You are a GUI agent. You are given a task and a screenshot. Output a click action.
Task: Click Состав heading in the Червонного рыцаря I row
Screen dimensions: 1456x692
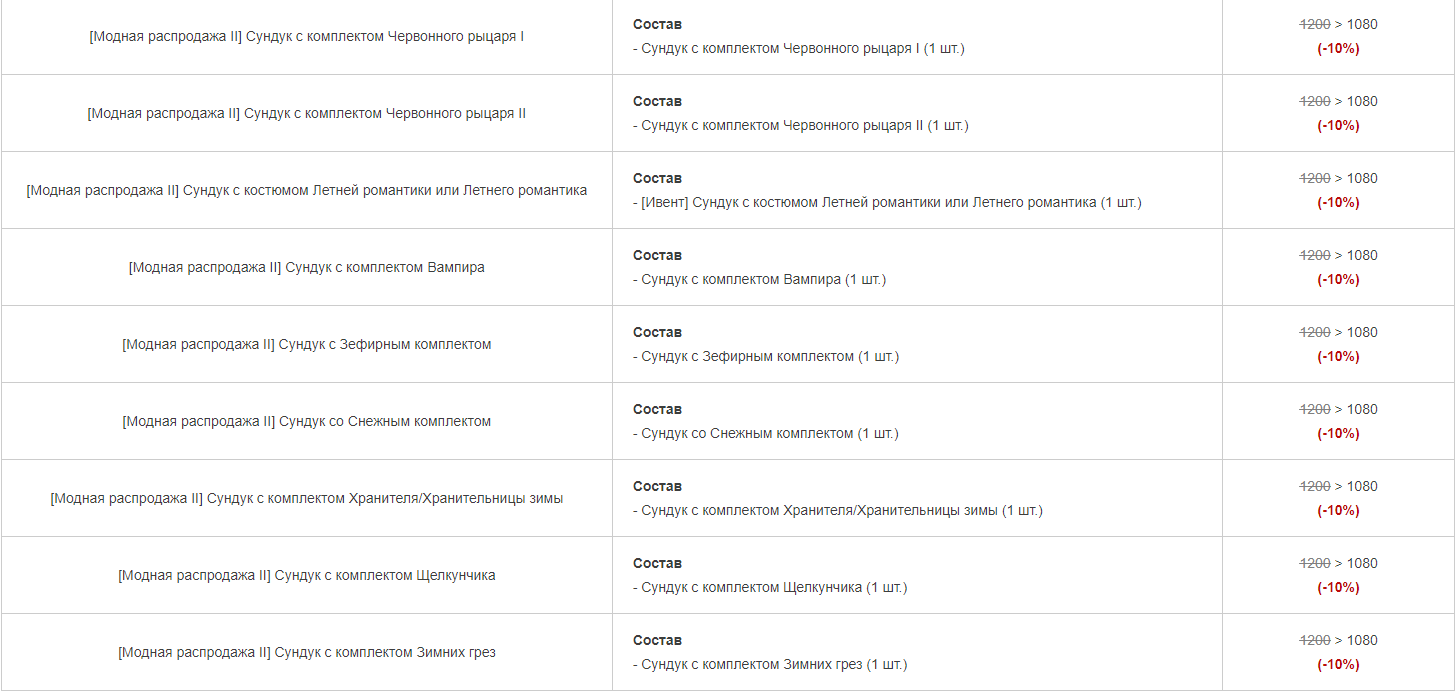coord(657,24)
